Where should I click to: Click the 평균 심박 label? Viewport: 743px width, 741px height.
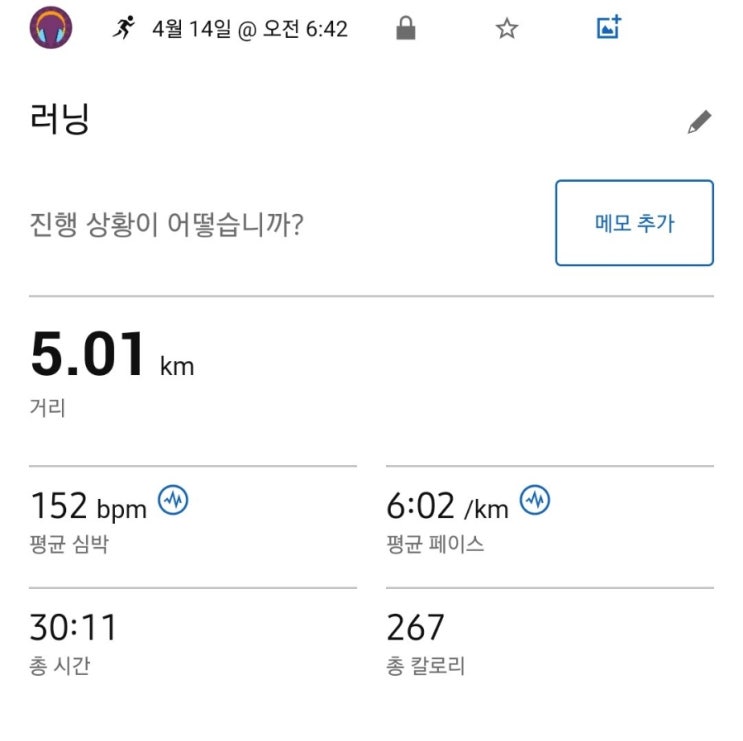tap(66, 544)
